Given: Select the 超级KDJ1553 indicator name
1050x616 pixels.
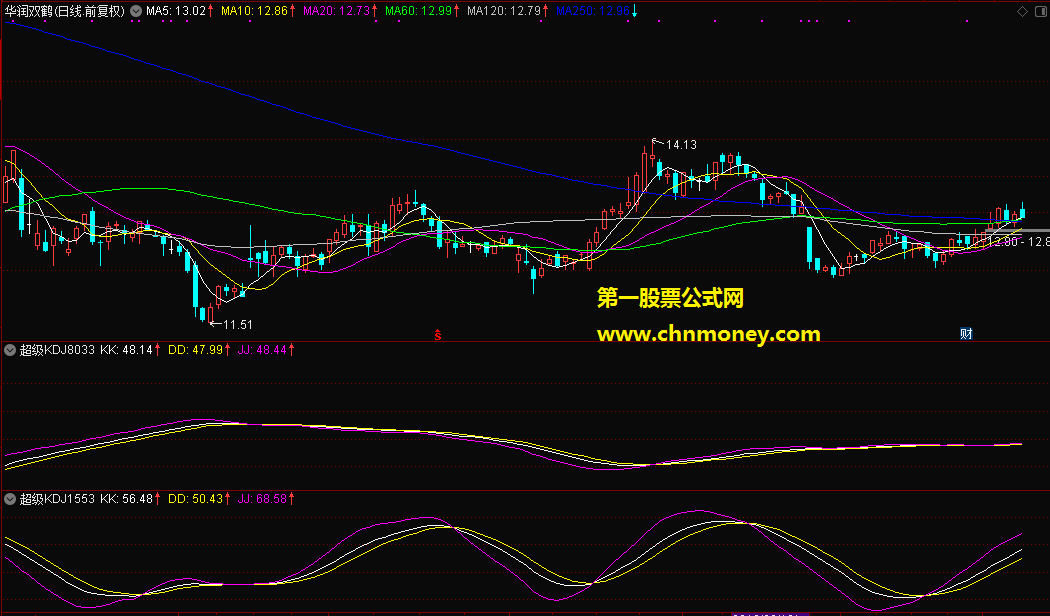Looking at the screenshot, I should (58, 499).
